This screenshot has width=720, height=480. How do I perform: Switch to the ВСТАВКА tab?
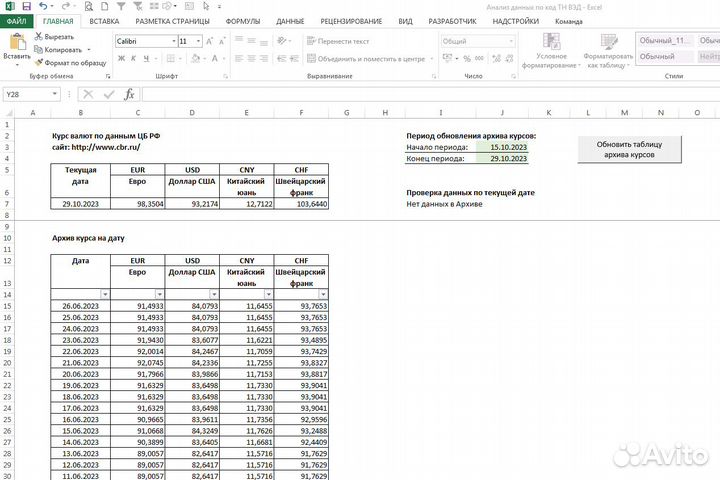(104, 21)
